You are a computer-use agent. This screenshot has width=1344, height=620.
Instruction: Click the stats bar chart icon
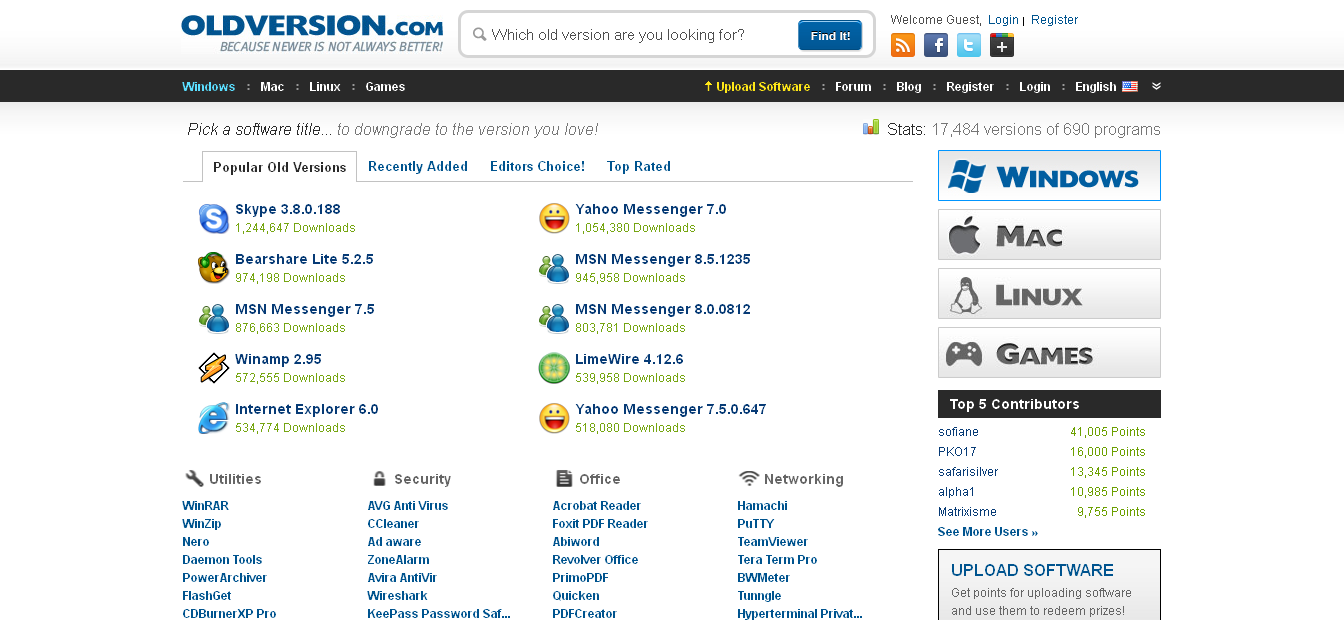[x=871, y=127]
